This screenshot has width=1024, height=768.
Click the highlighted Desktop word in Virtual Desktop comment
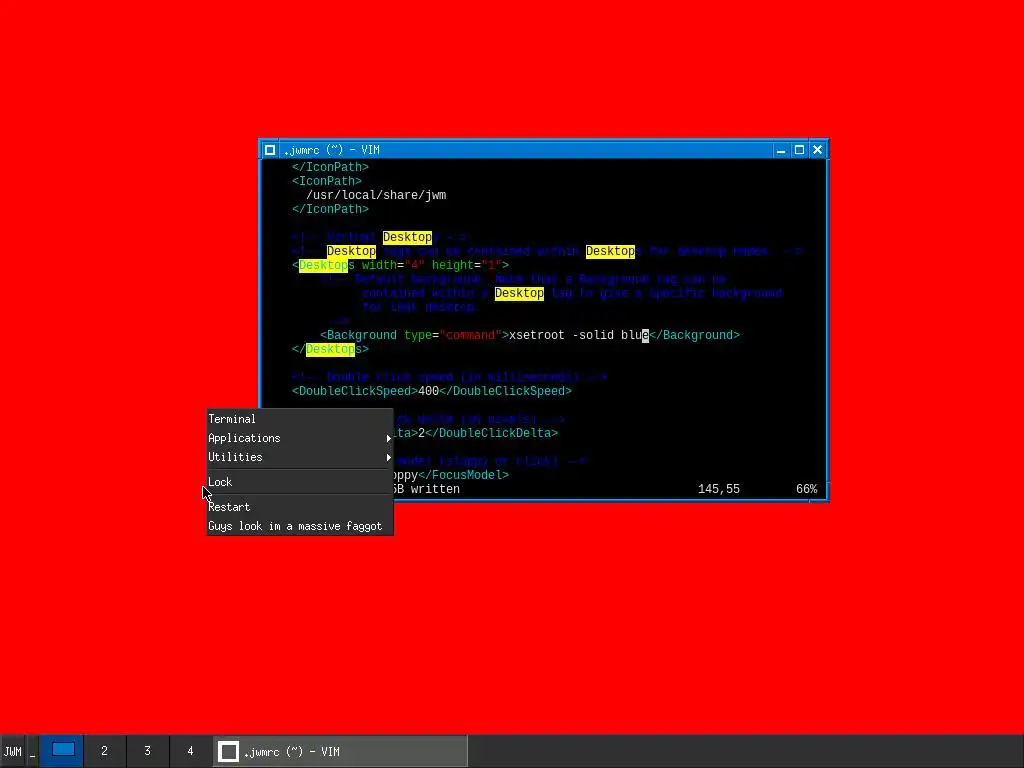point(407,237)
